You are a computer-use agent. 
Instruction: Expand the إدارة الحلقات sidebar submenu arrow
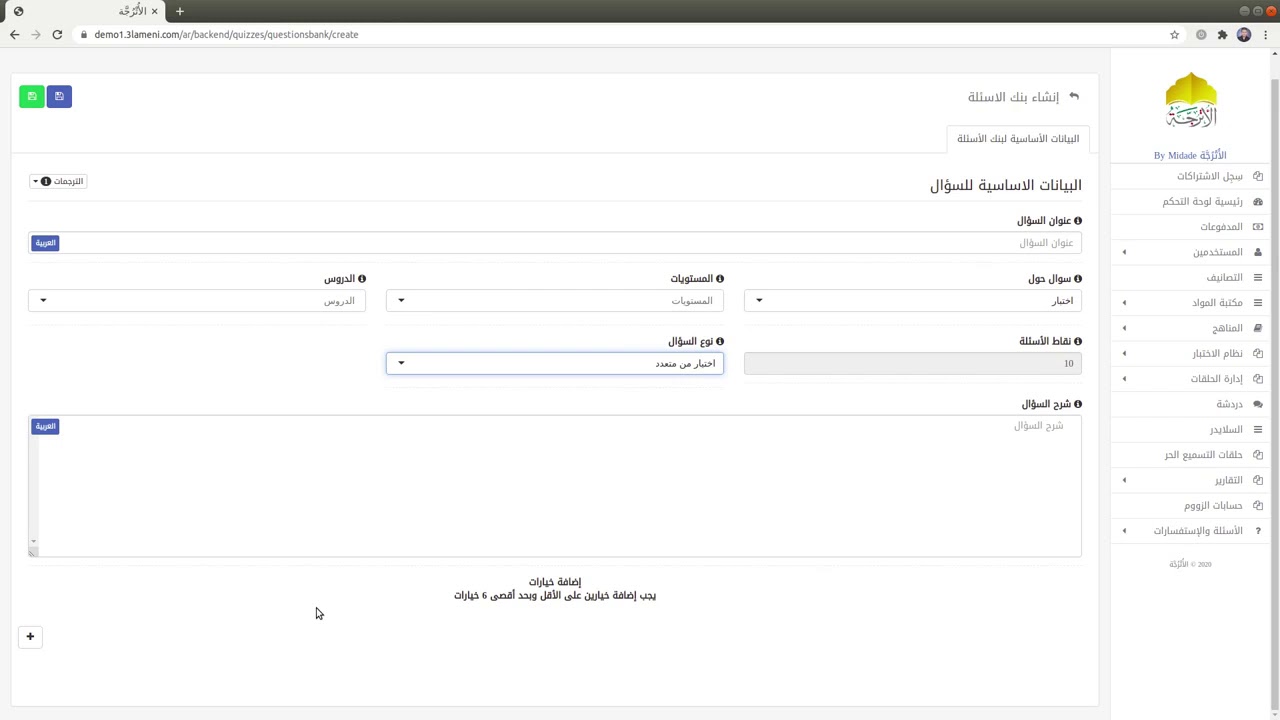(1124, 379)
